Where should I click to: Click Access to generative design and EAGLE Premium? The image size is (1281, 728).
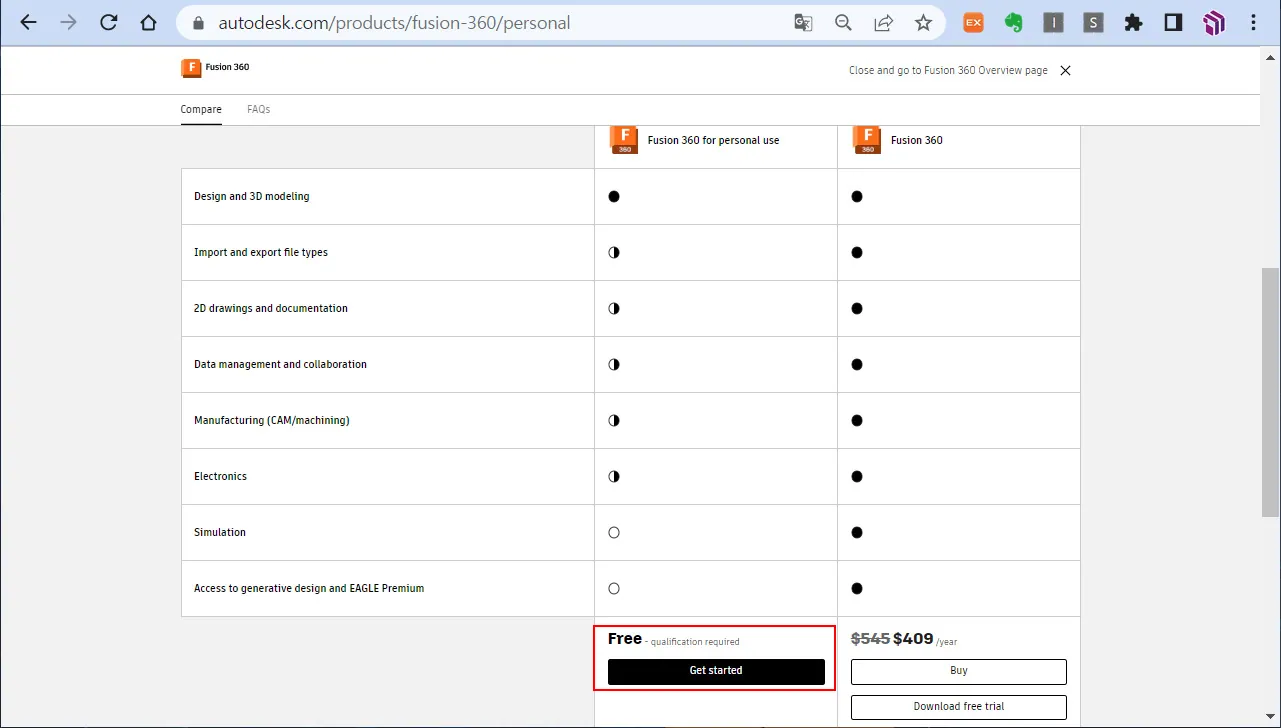pyautogui.click(x=309, y=589)
